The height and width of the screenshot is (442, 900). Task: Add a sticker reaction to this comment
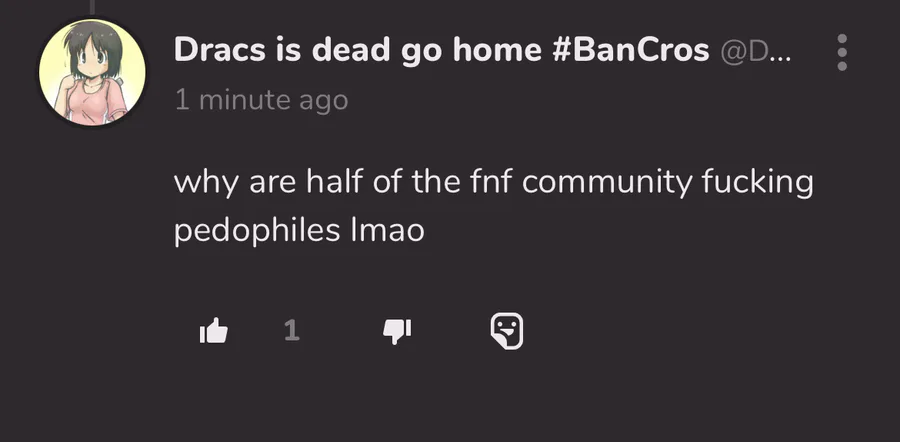pyautogui.click(x=507, y=331)
